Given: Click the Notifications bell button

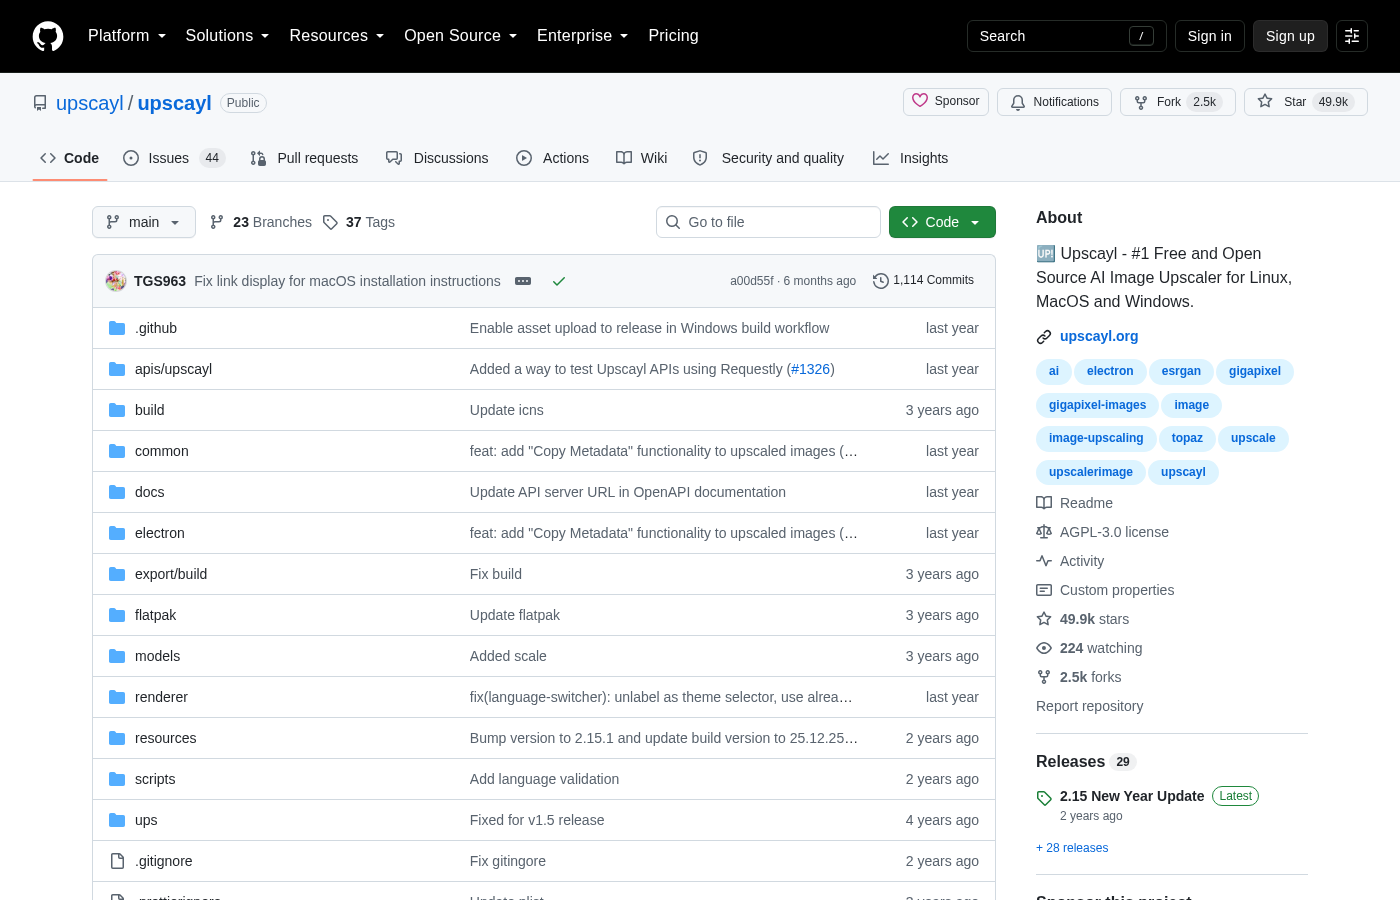Looking at the screenshot, I should point(1054,102).
